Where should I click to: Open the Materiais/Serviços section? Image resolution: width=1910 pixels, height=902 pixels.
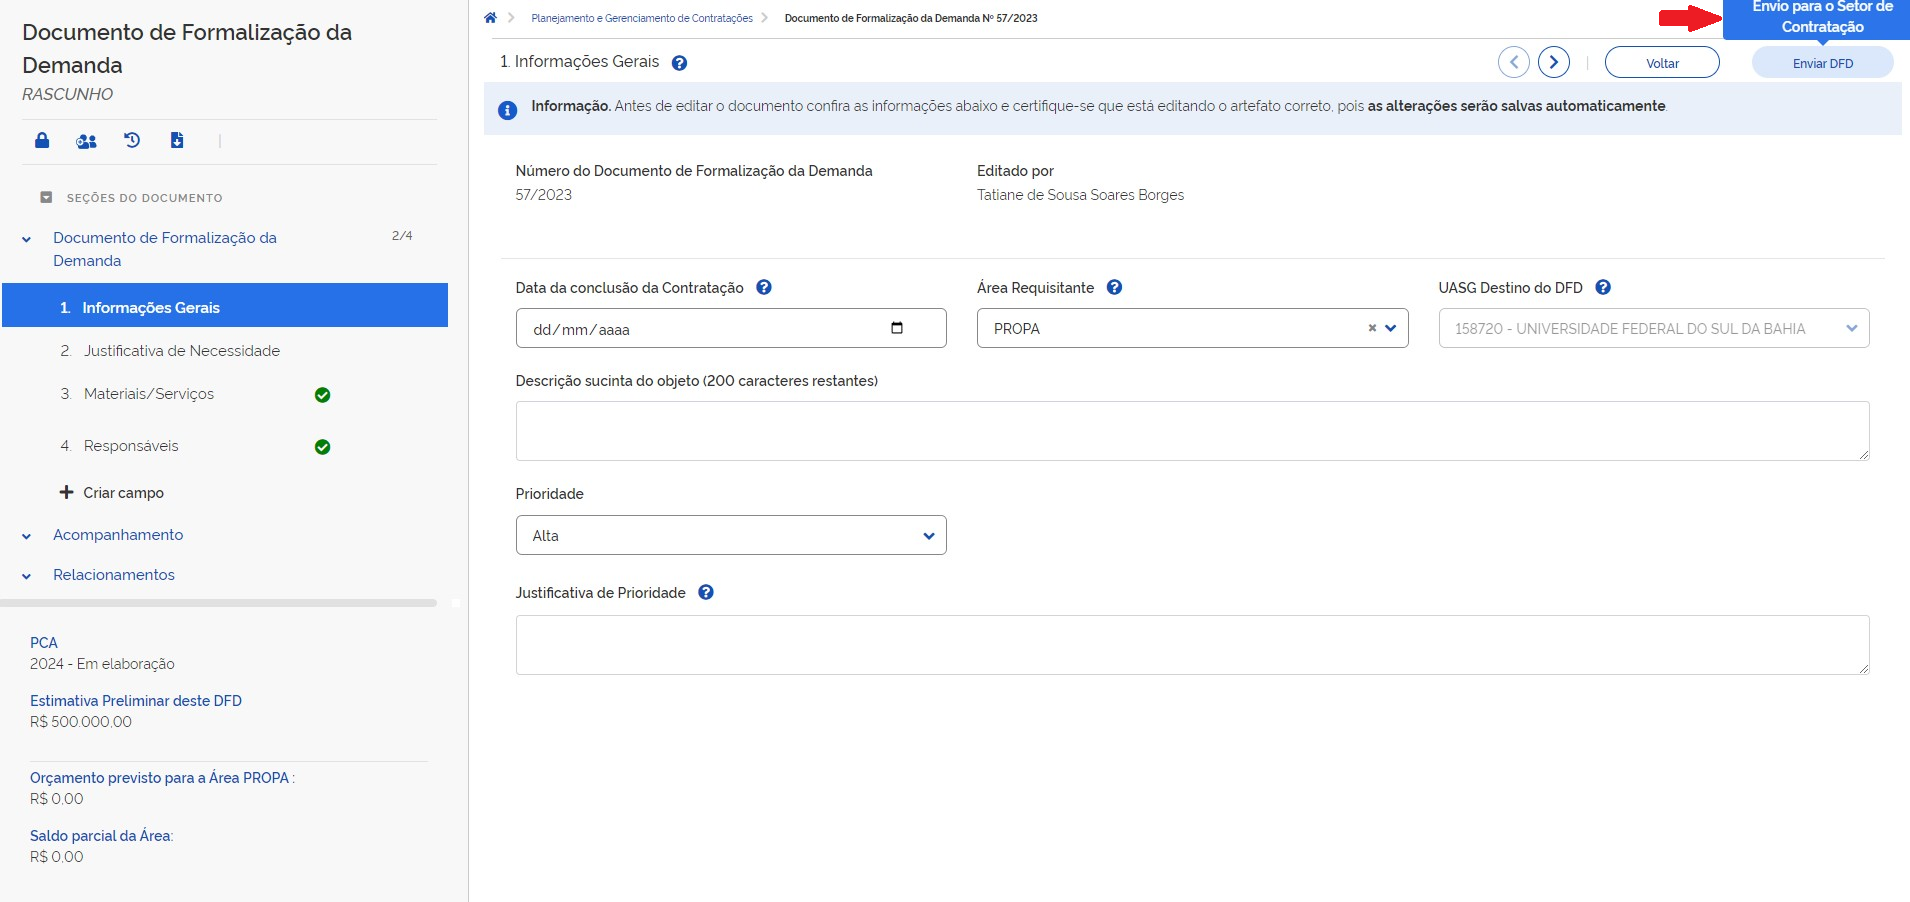[x=148, y=394]
